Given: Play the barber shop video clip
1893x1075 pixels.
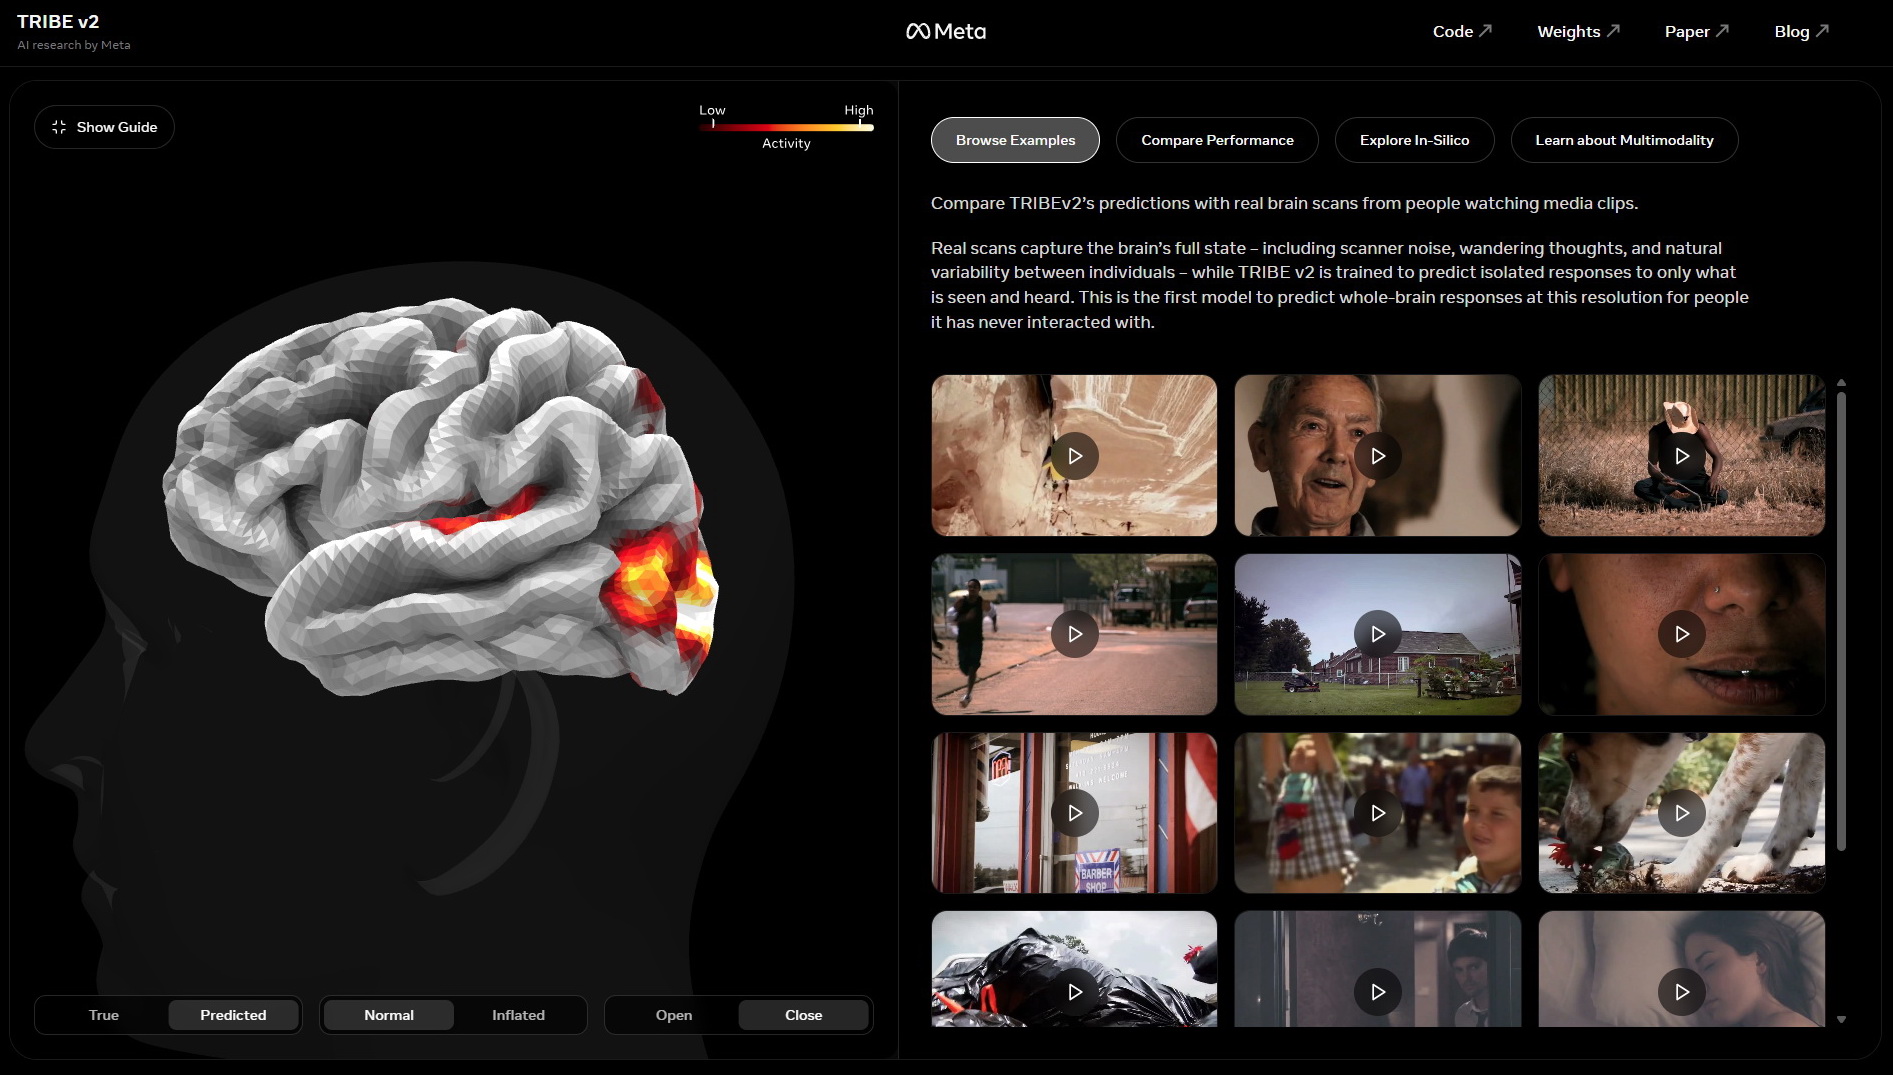Looking at the screenshot, I should (x=1074, y=813).
